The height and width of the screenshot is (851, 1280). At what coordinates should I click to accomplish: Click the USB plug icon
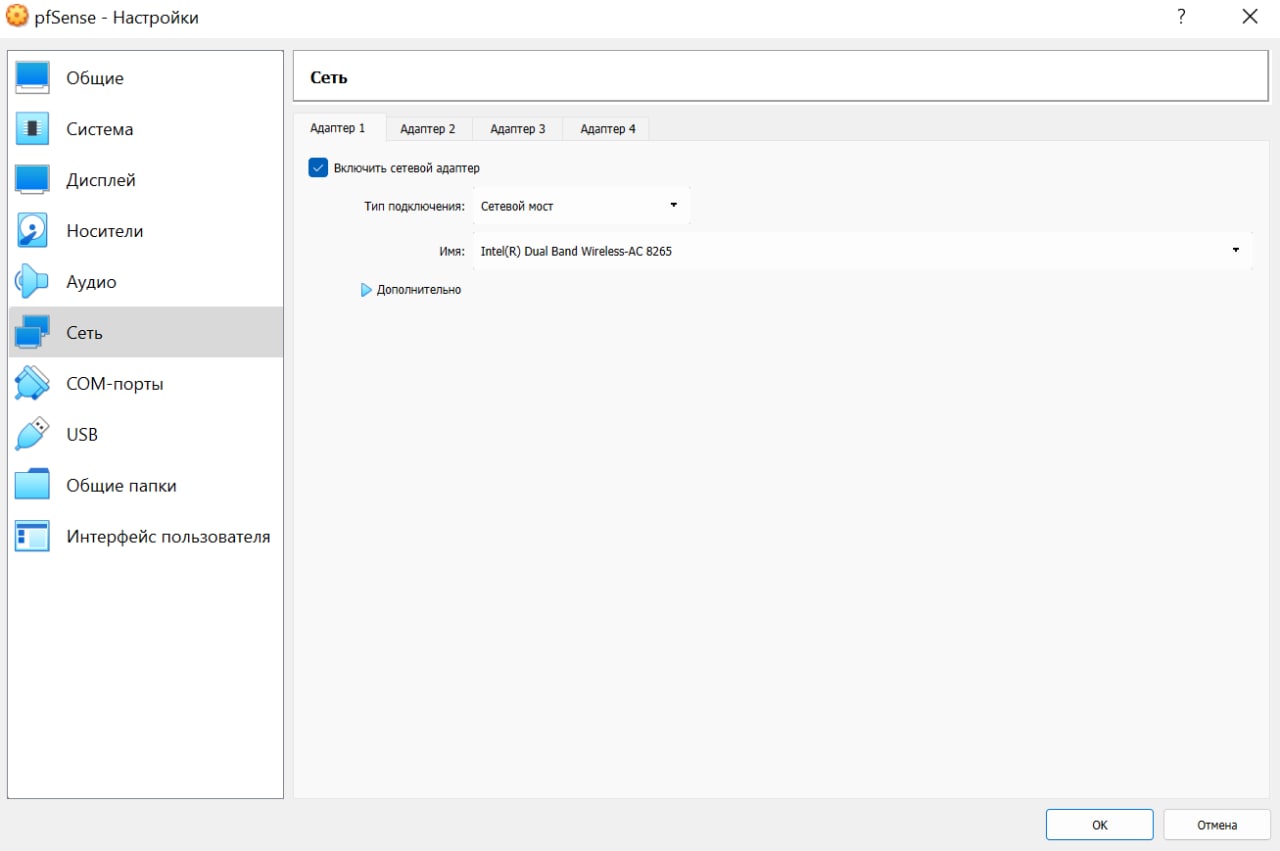click(32, 435)
